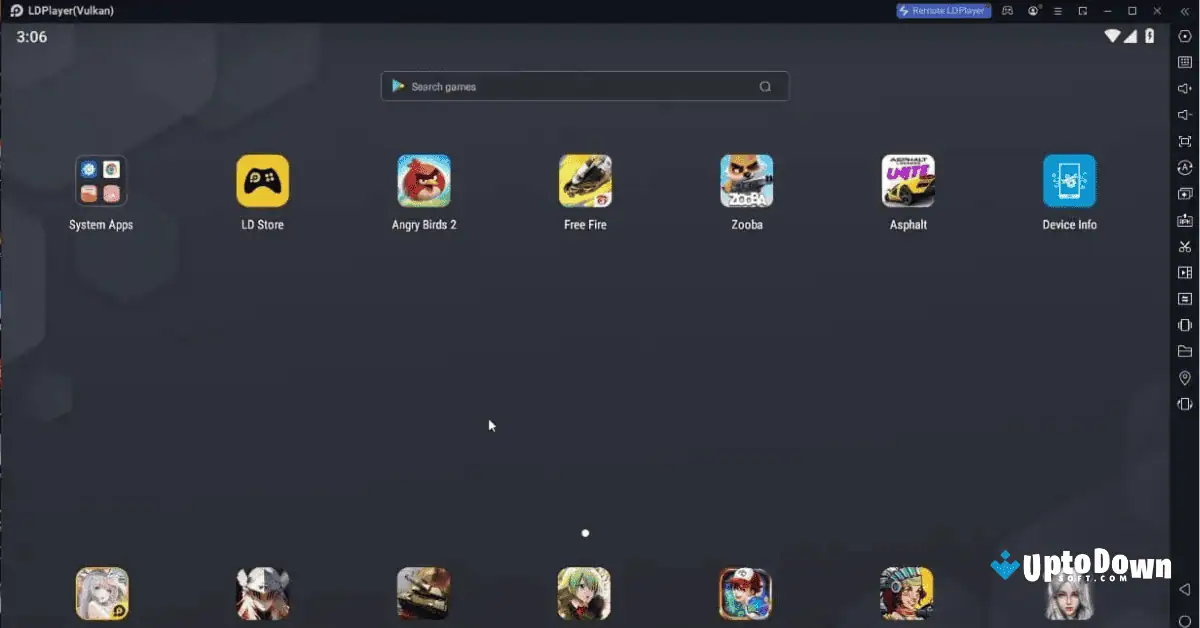Collapse the right sidebar with the double-chevron
Viewport: 1200px width, 628px height.
pyautogui.click(x=1185, y=10)
